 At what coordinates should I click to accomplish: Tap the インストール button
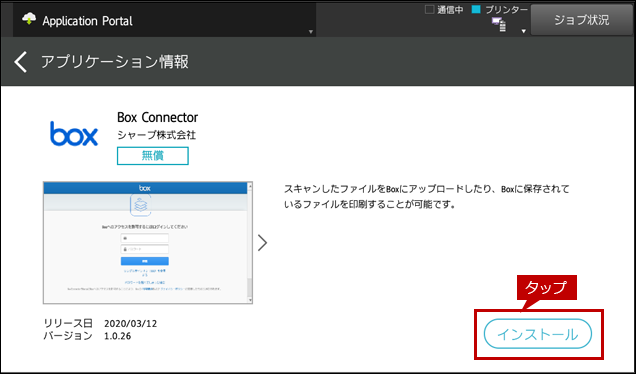538,334
